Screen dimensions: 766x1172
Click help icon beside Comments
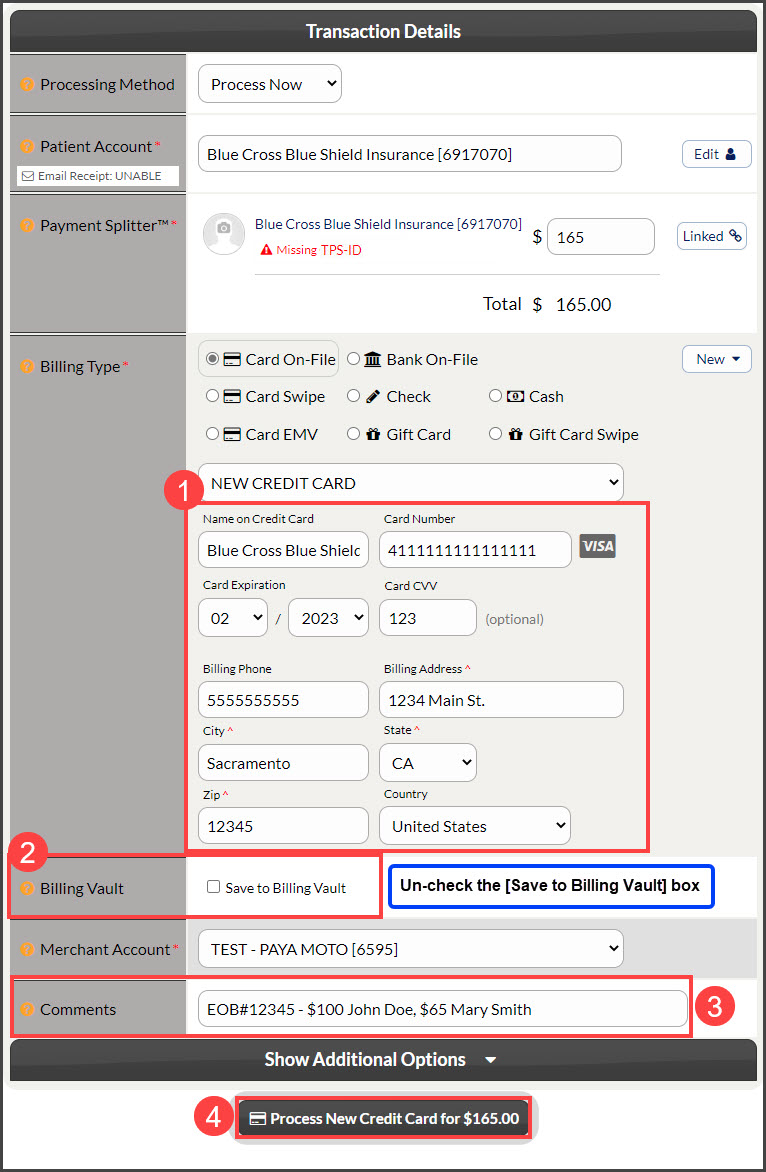pos(28,1010)
